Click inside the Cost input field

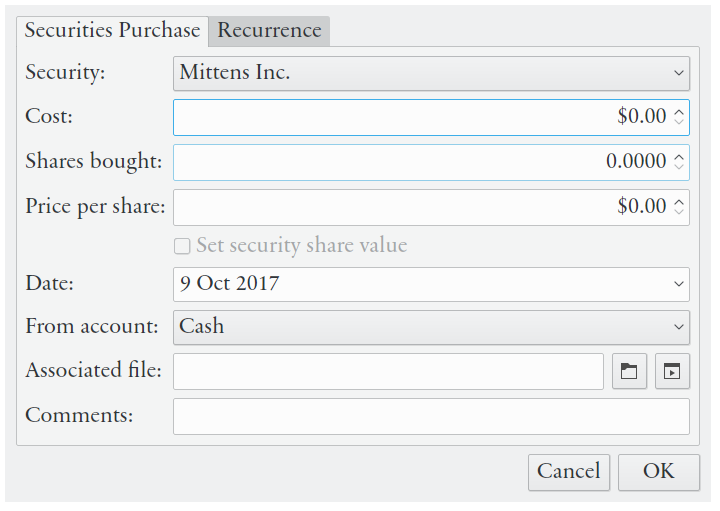pos(400,117)
